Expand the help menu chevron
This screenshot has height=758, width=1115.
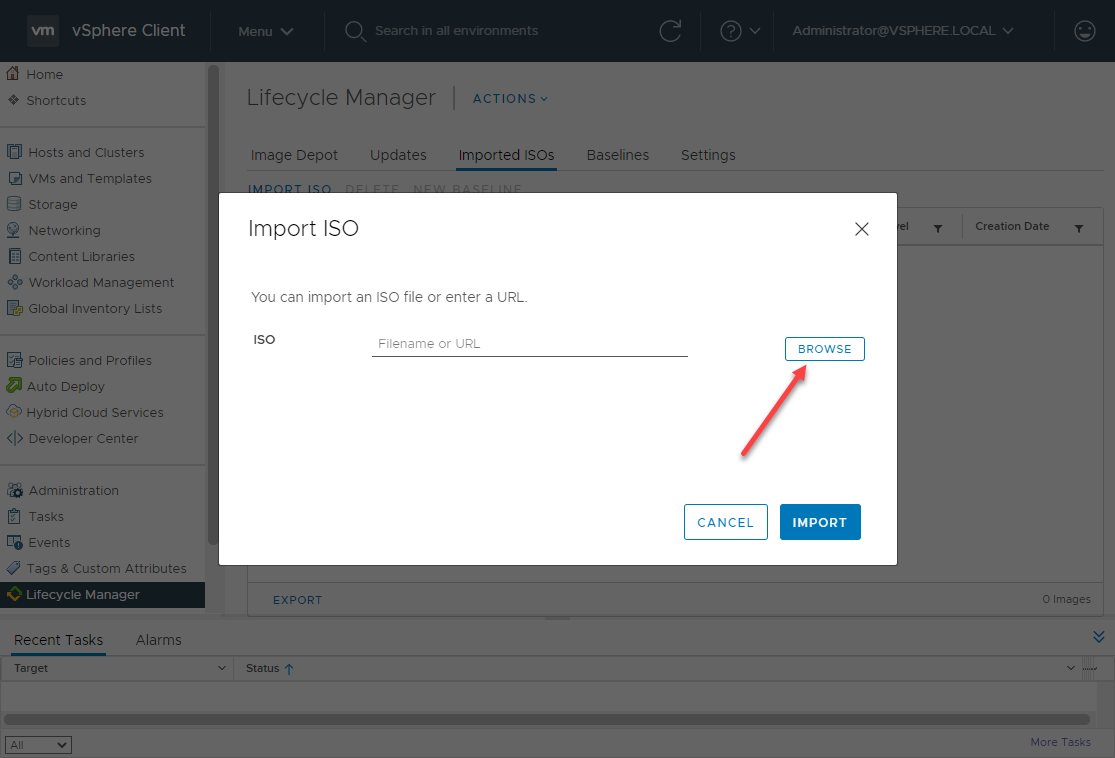[755, 31]
